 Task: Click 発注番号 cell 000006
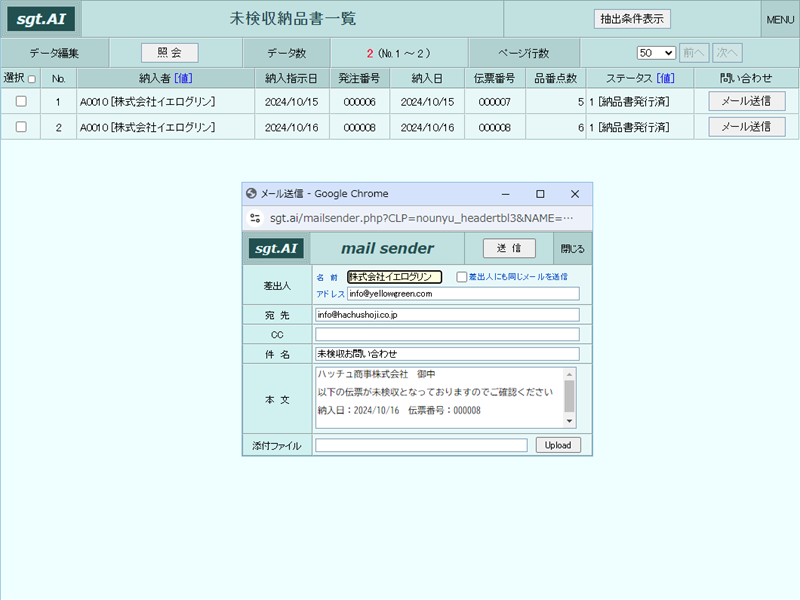tap(359, 102)
